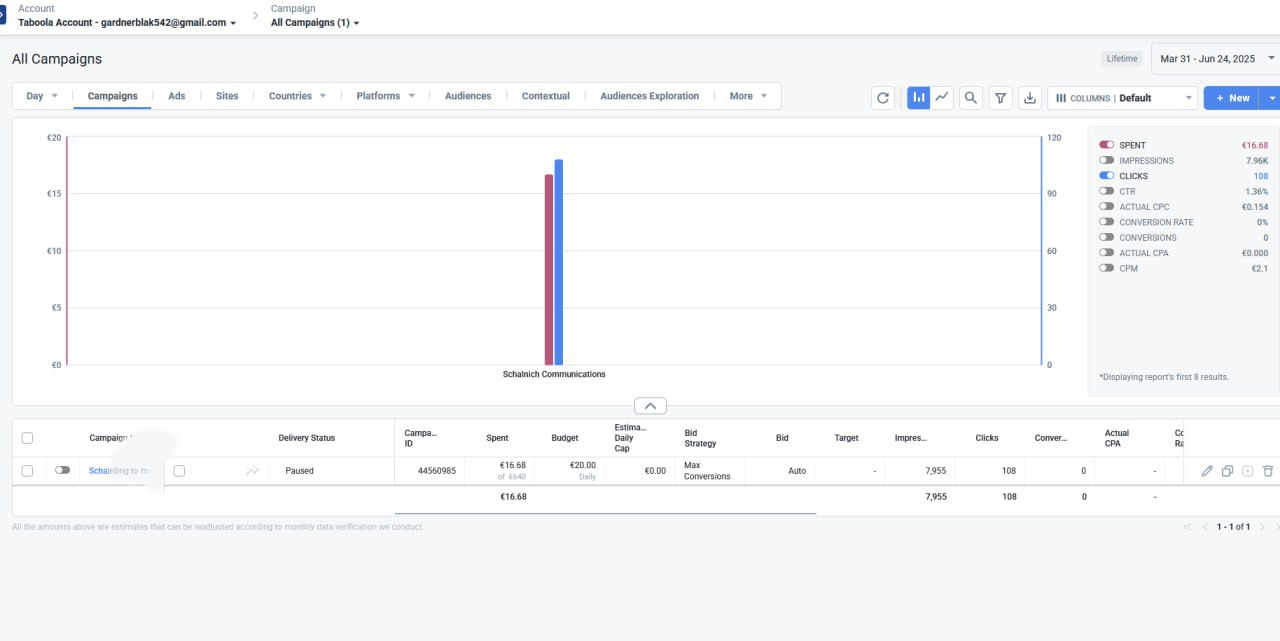Switch to the line chart view

[x=941, y=97]
